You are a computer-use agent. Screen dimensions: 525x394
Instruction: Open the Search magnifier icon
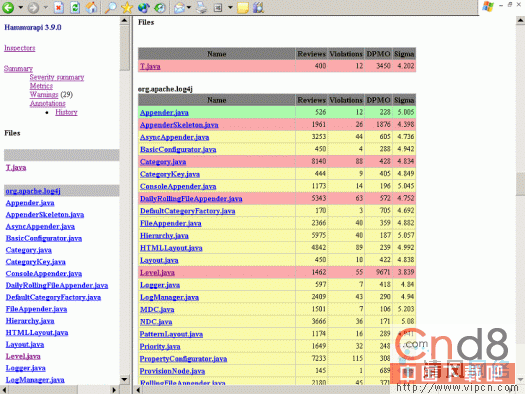click(x=110, y=7)
